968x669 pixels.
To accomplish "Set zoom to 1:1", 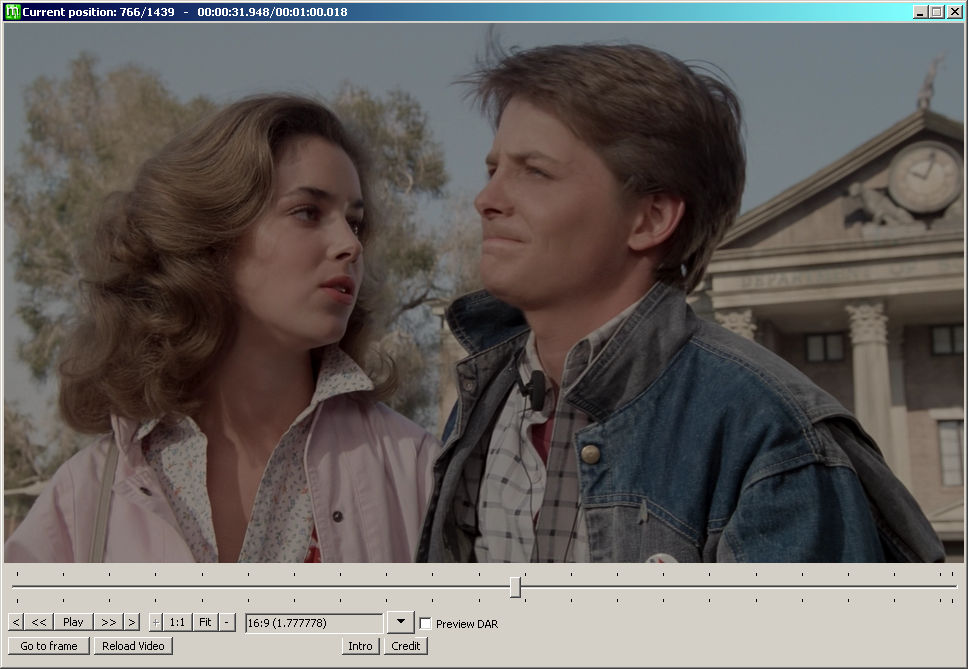I will coord(178,622).
